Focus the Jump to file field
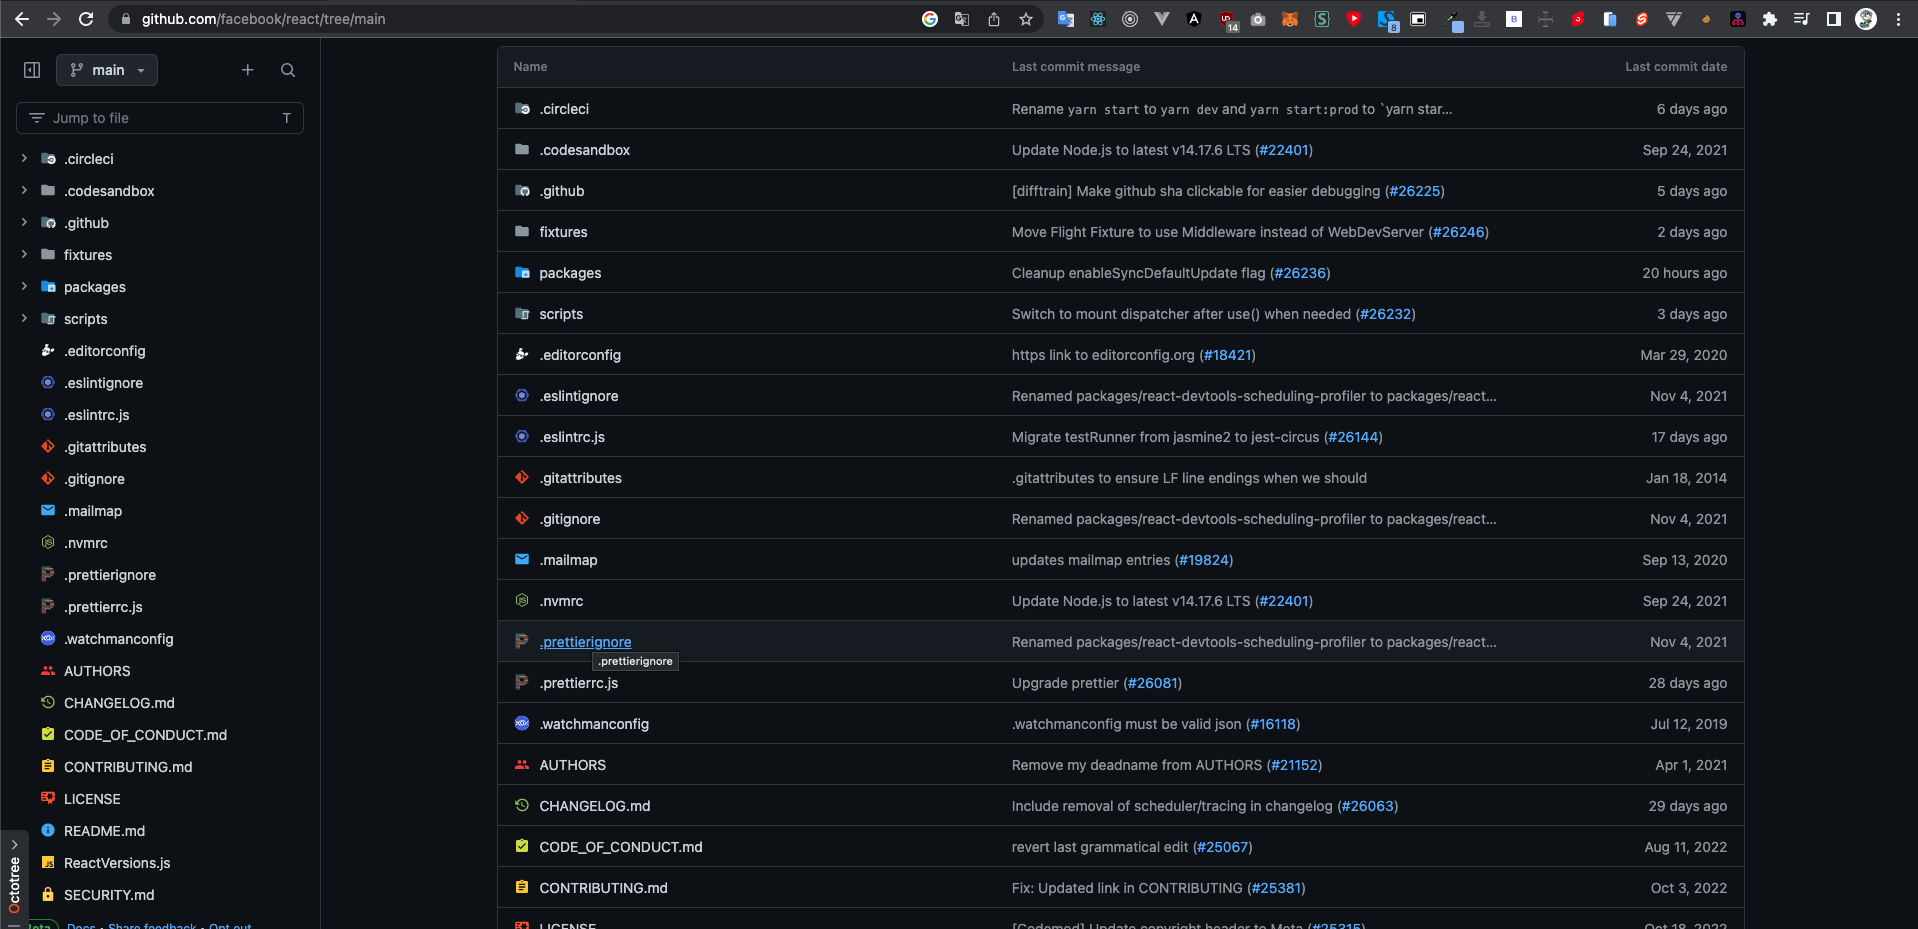This screenshot has width=1918, height=929. coord(160,118)
